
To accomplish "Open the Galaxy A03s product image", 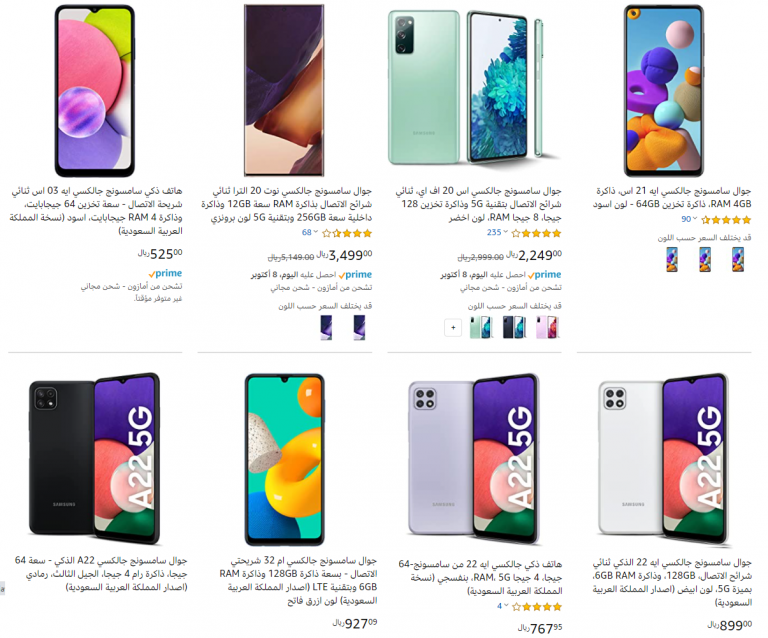I will coord(95,91).
